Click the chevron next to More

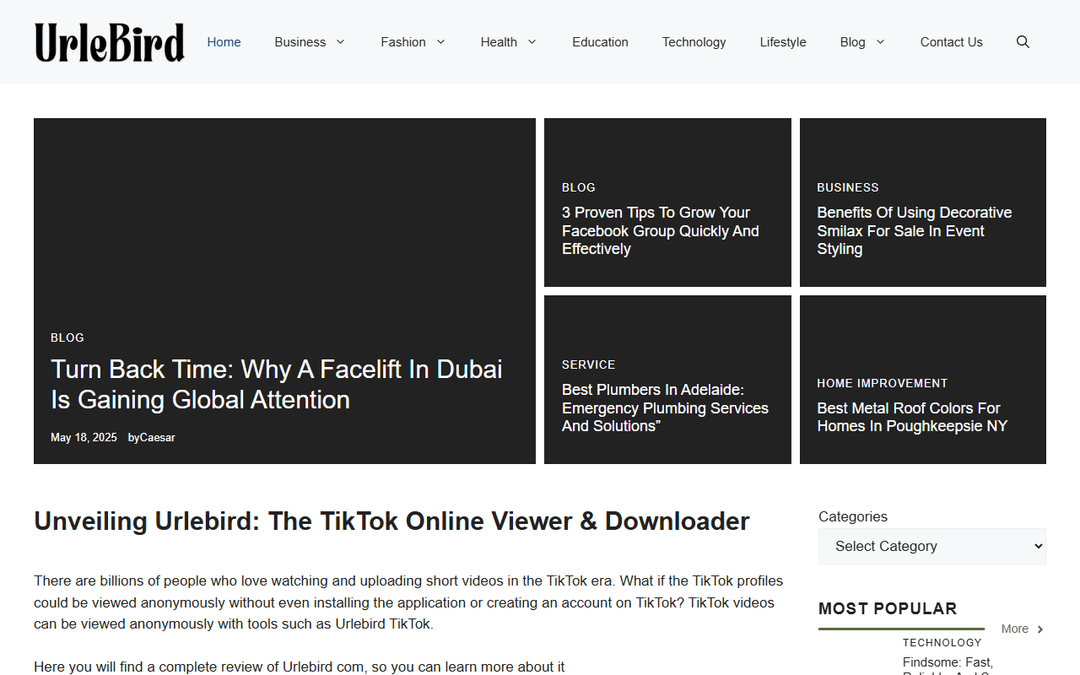click(1040, 629)
